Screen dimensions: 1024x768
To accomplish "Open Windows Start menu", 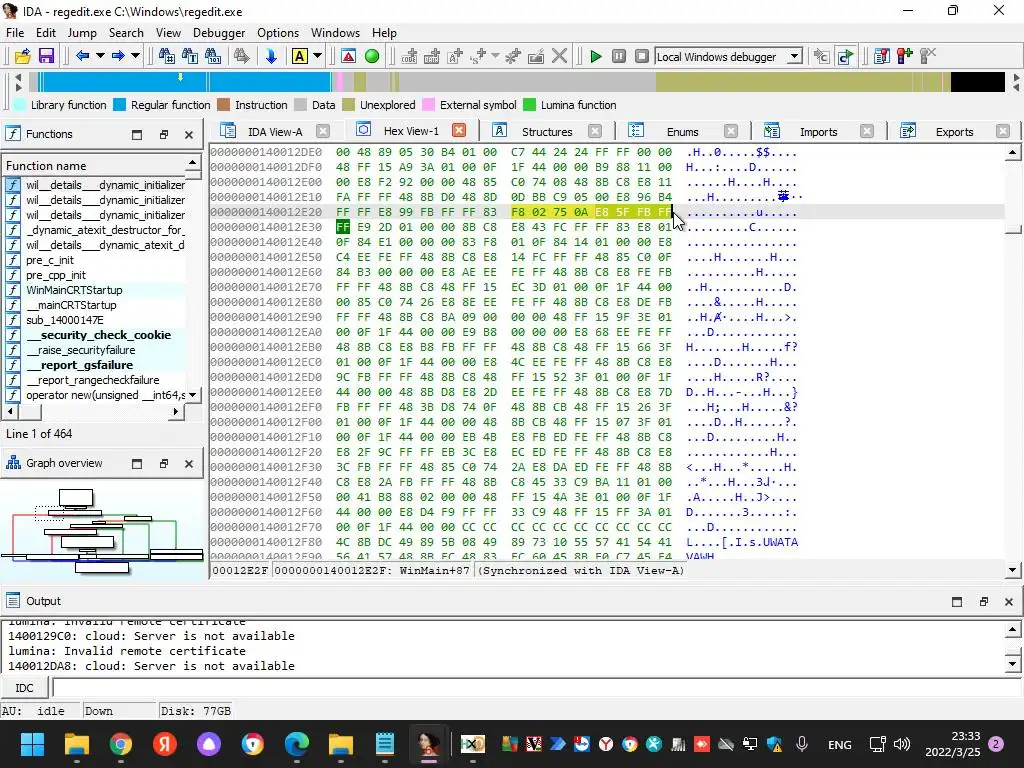I will pyautogui.click(x=32, y=744).
